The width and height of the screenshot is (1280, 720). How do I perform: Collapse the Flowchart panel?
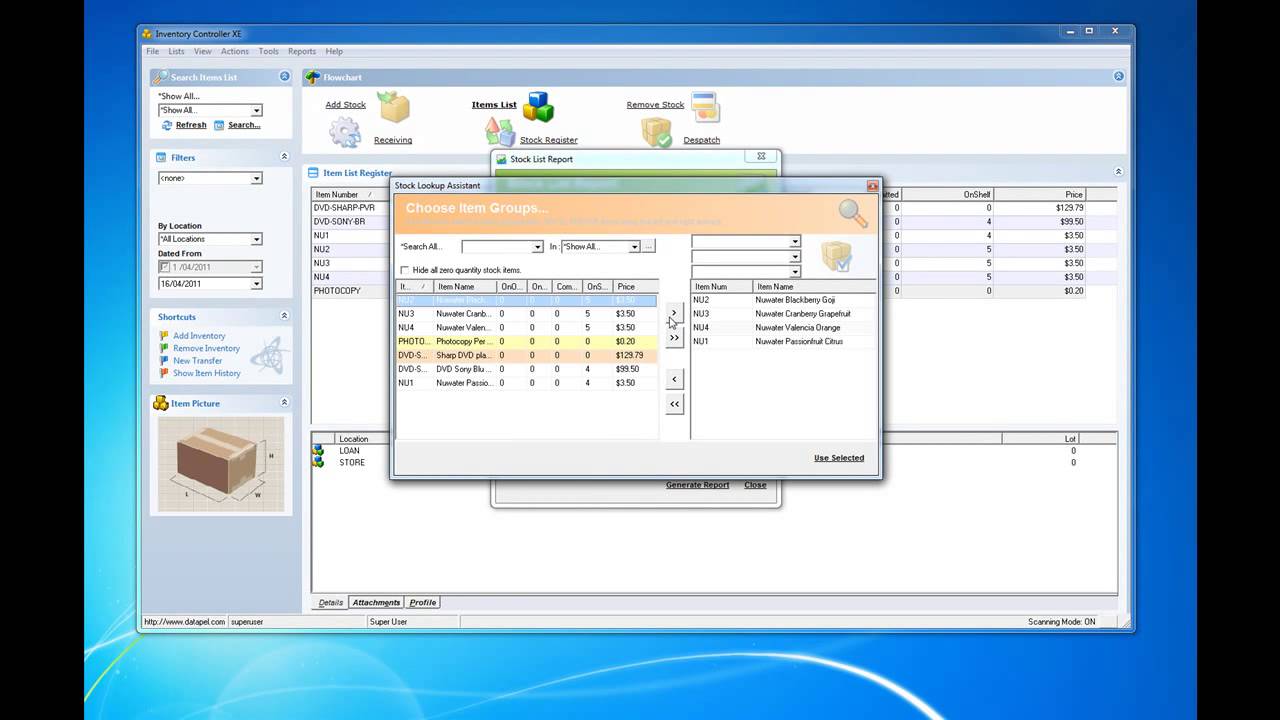click(1118, 76)
